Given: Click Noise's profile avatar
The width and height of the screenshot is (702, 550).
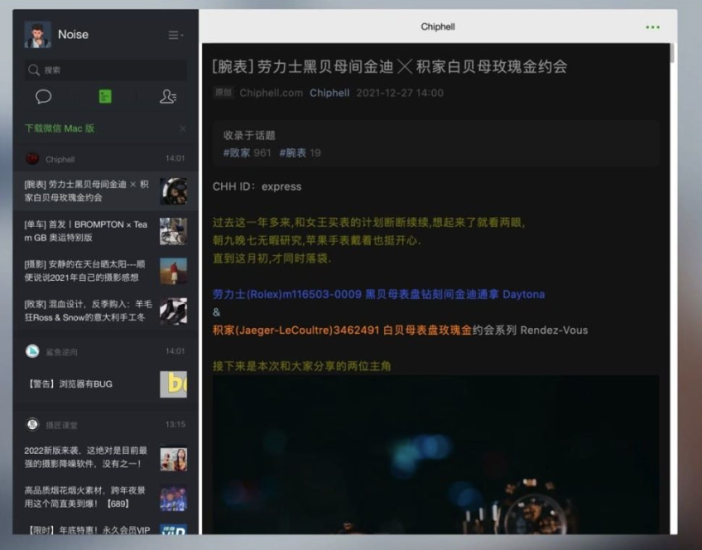Looking at the screenshot, I should [x=38, y=34].
